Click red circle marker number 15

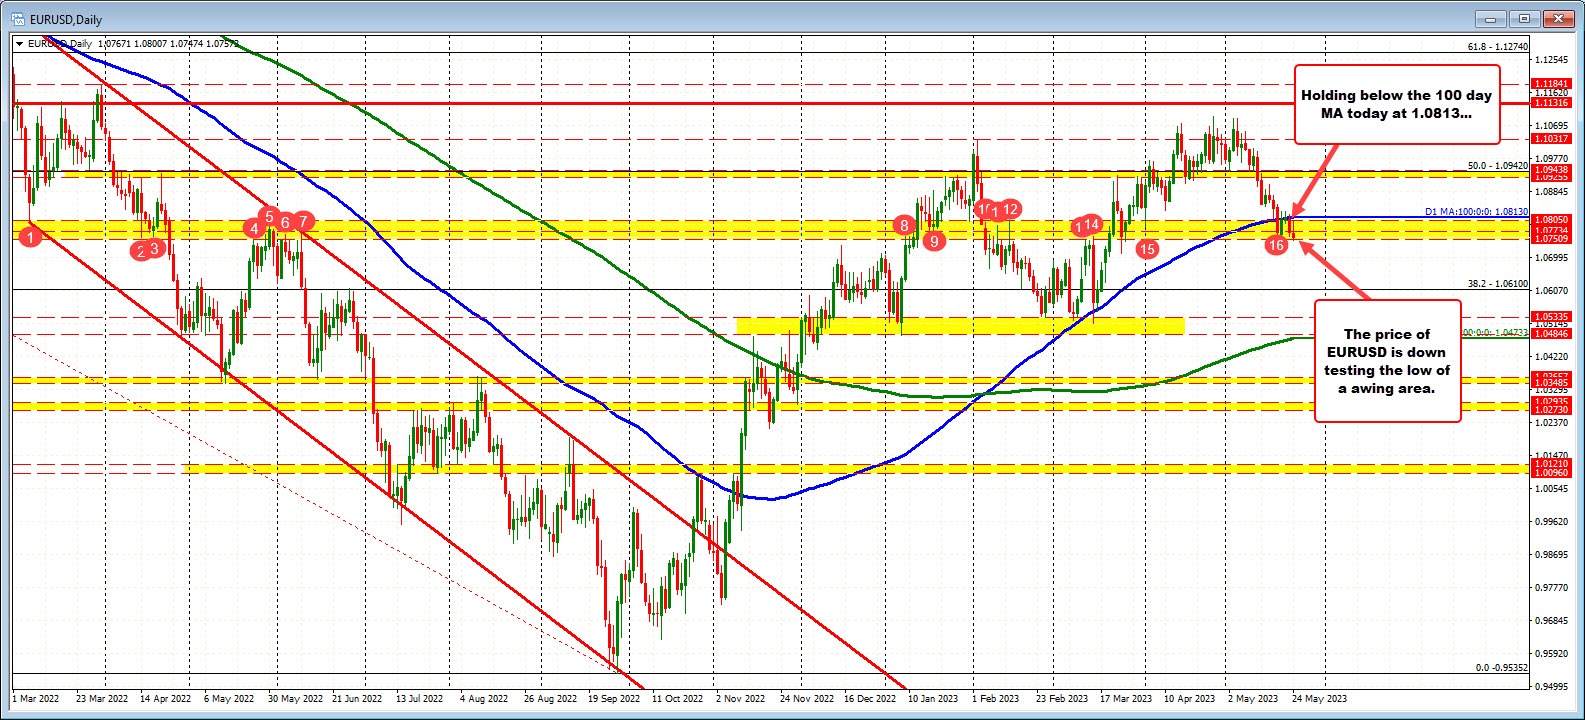point(1147,248)
